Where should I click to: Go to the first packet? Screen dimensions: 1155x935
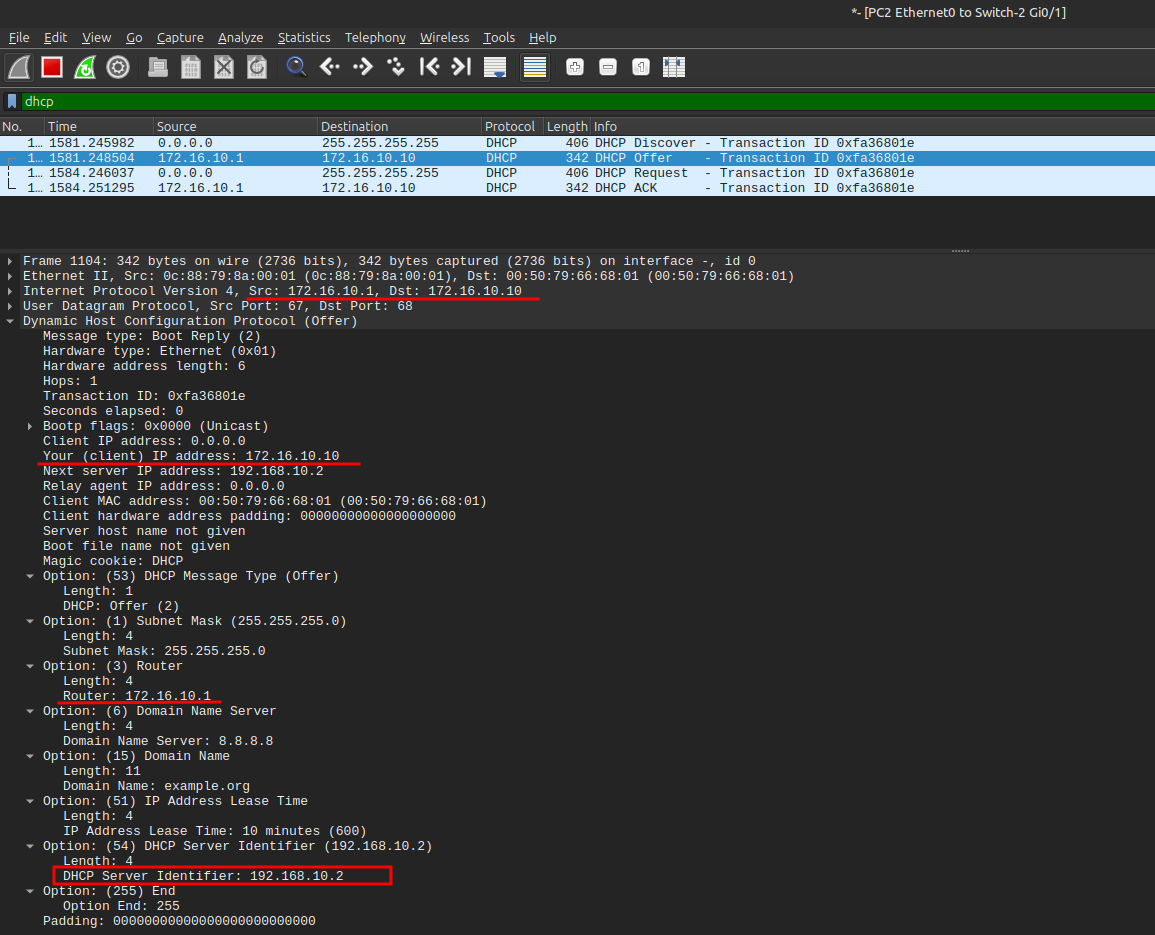coord(429,68)
